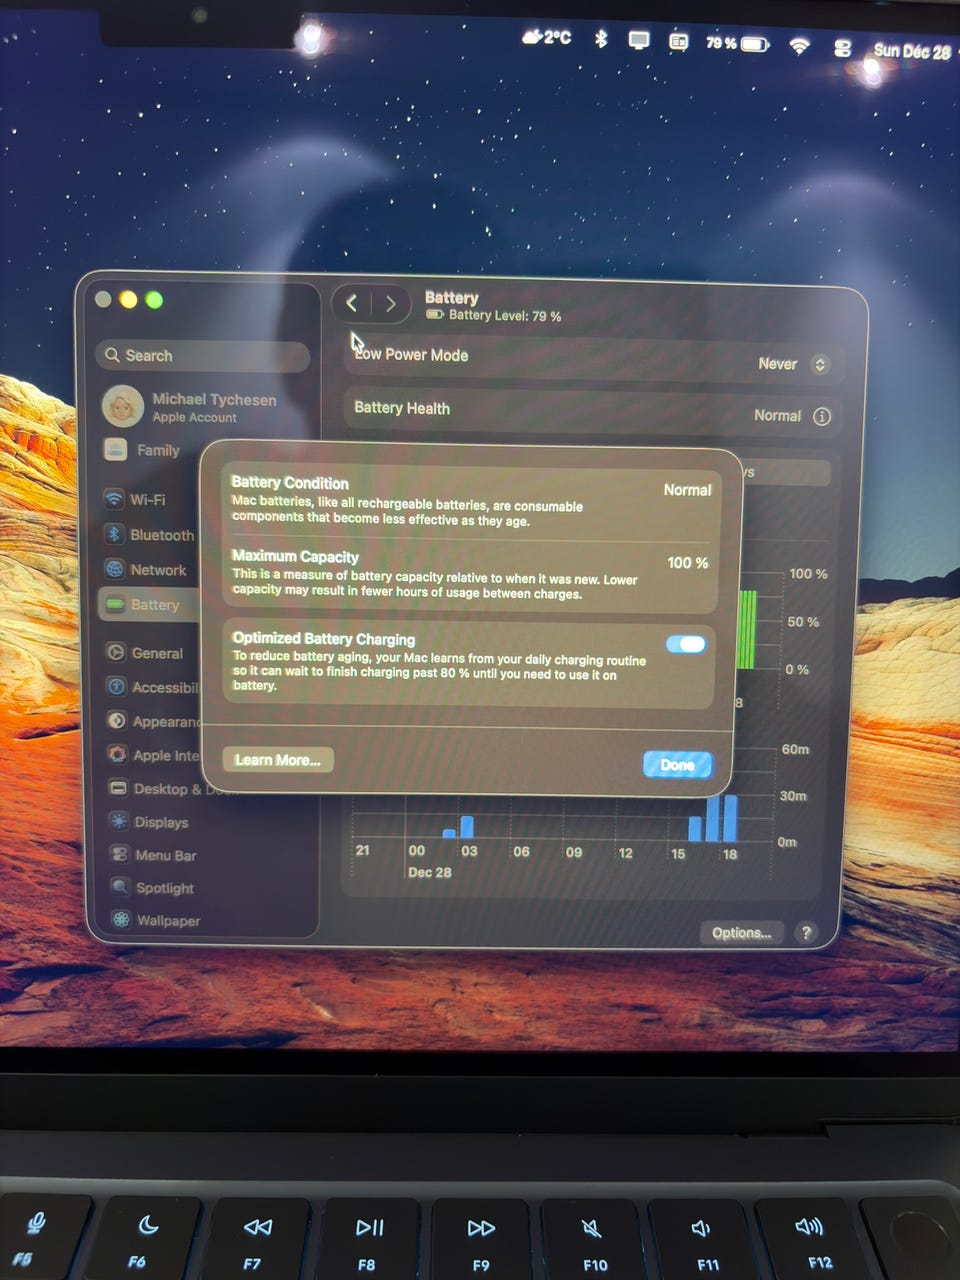Click the Apple Intelligence sidebar icon

(117, 755)
